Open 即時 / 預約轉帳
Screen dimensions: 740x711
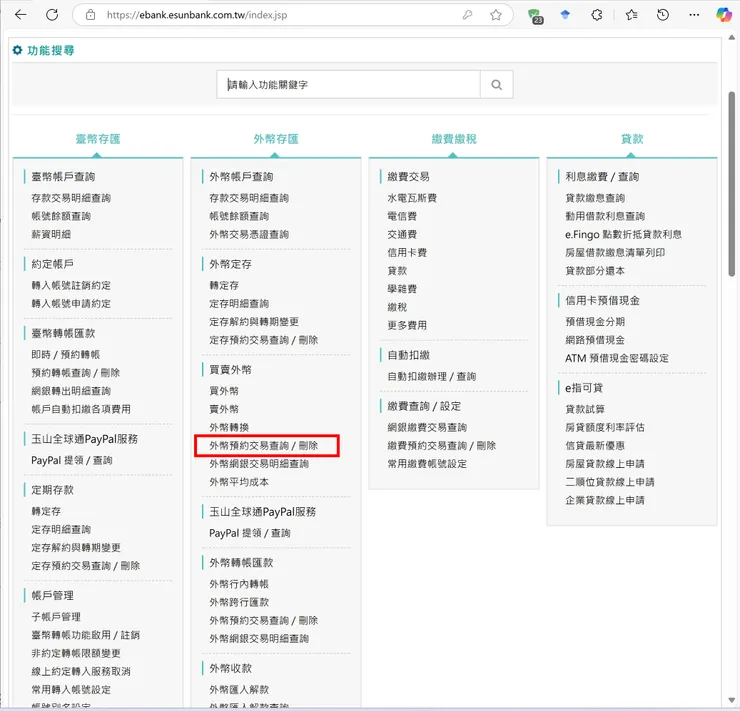[x=66, y=354]
